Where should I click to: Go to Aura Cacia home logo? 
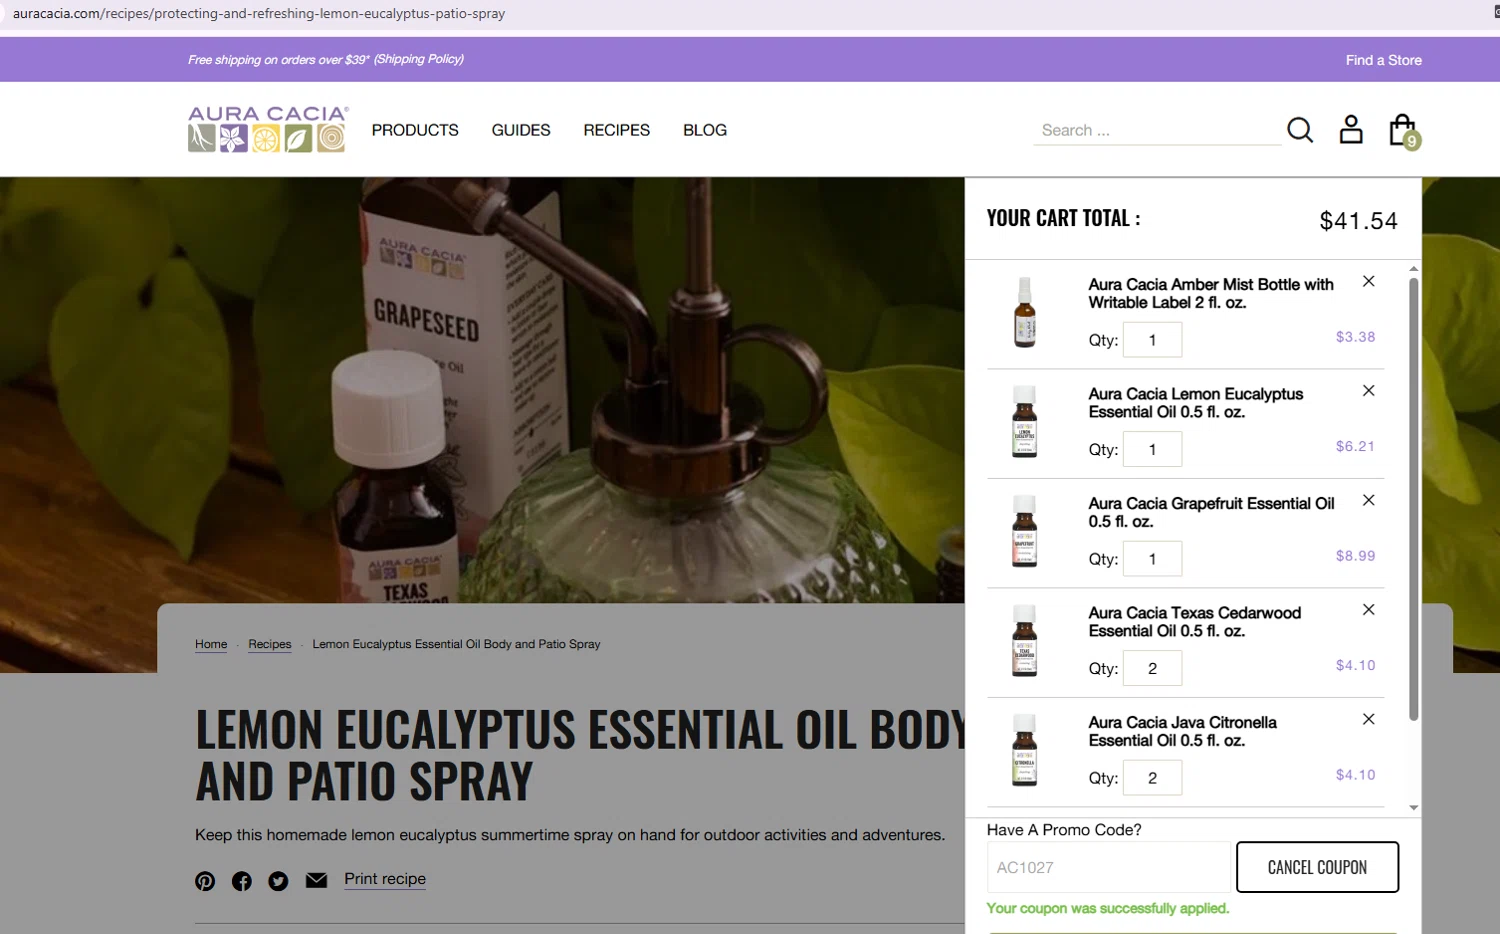point(268,129)
